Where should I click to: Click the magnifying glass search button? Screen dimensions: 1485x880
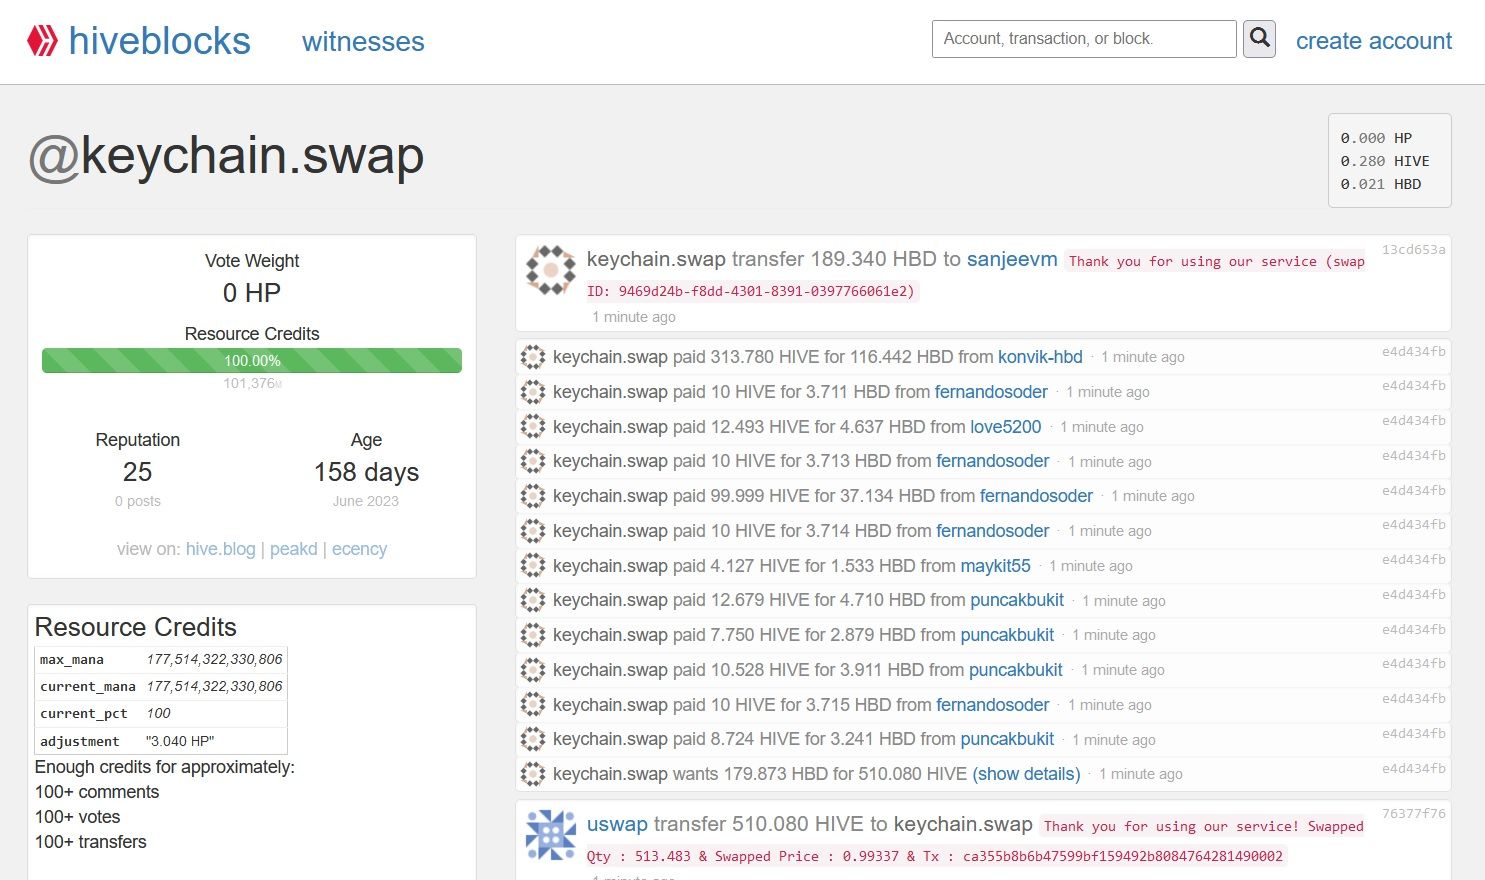1259,39
